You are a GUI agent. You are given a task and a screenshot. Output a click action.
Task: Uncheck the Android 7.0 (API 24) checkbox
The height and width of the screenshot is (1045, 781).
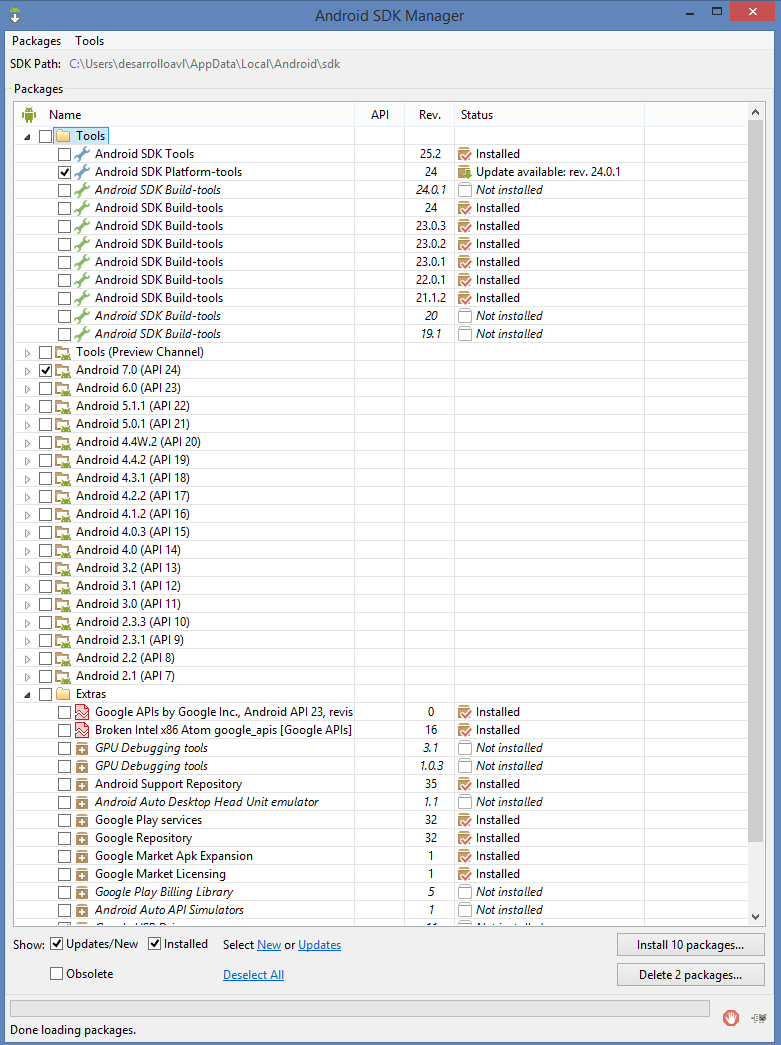click(45, 370)
